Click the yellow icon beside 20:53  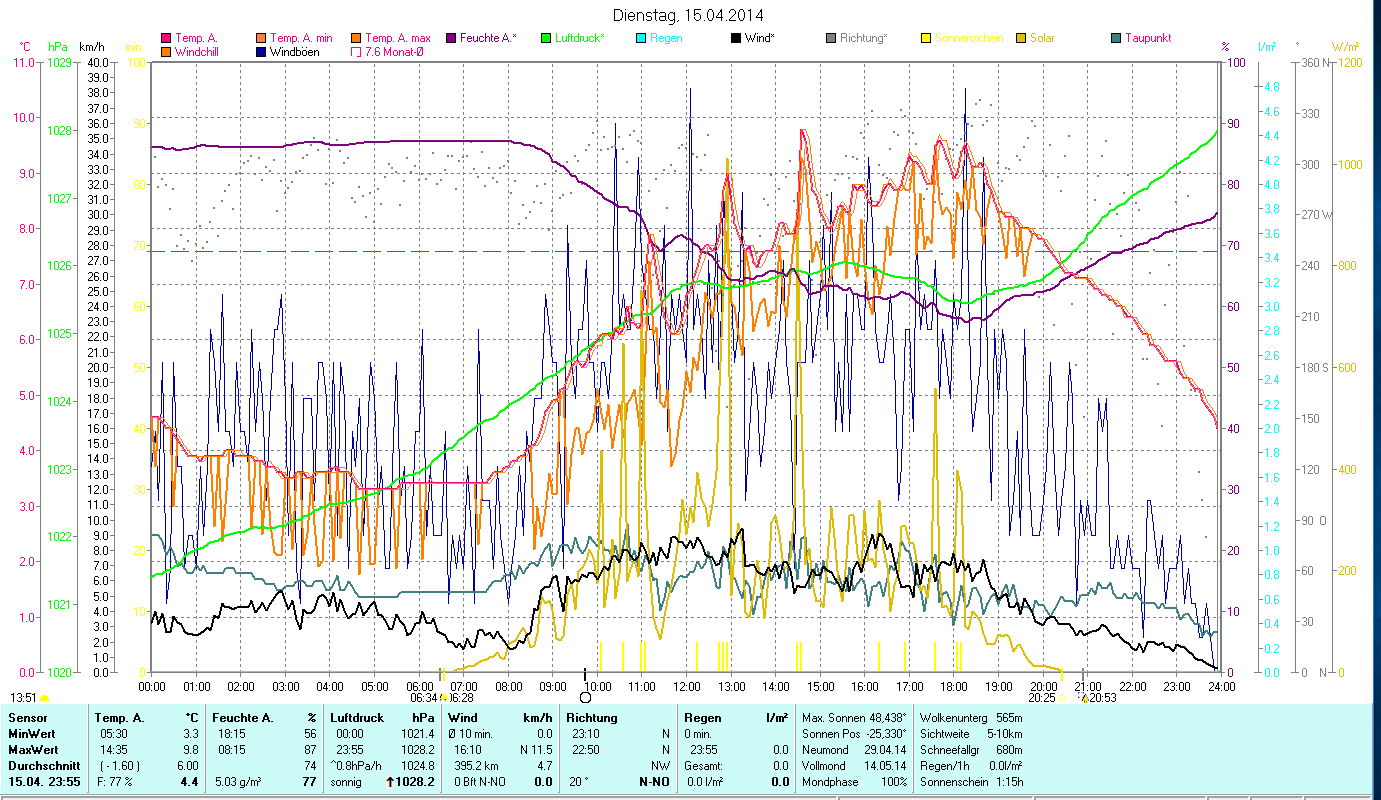point(1085,698)
